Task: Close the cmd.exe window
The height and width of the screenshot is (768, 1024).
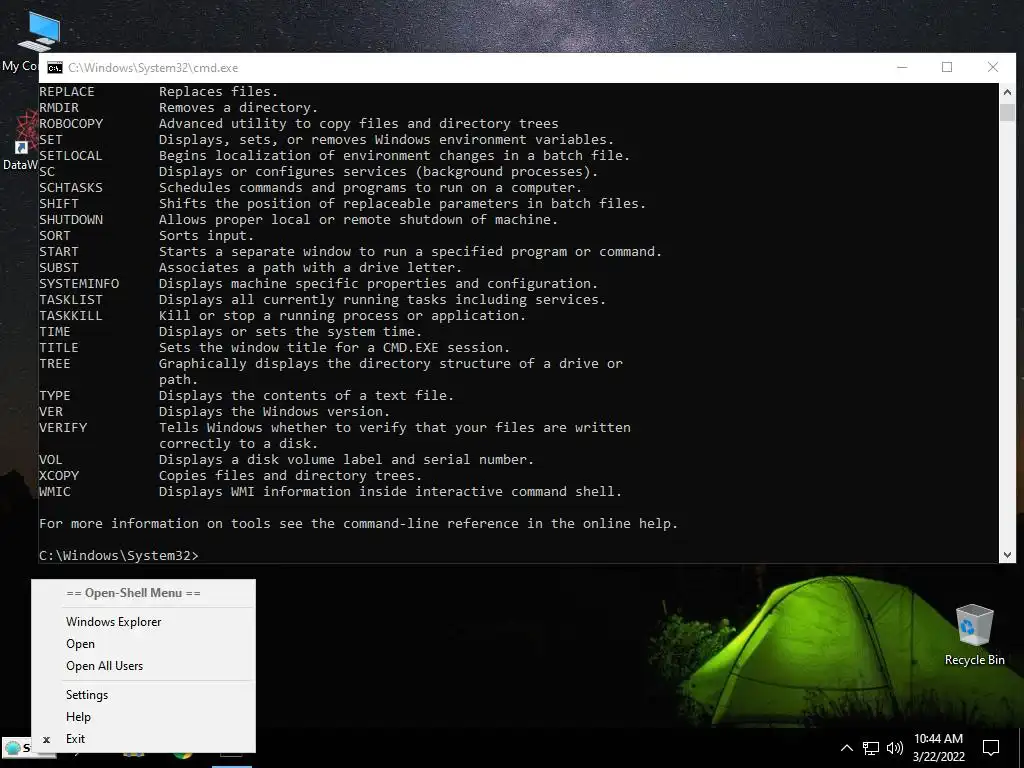Action: (993, 67)
